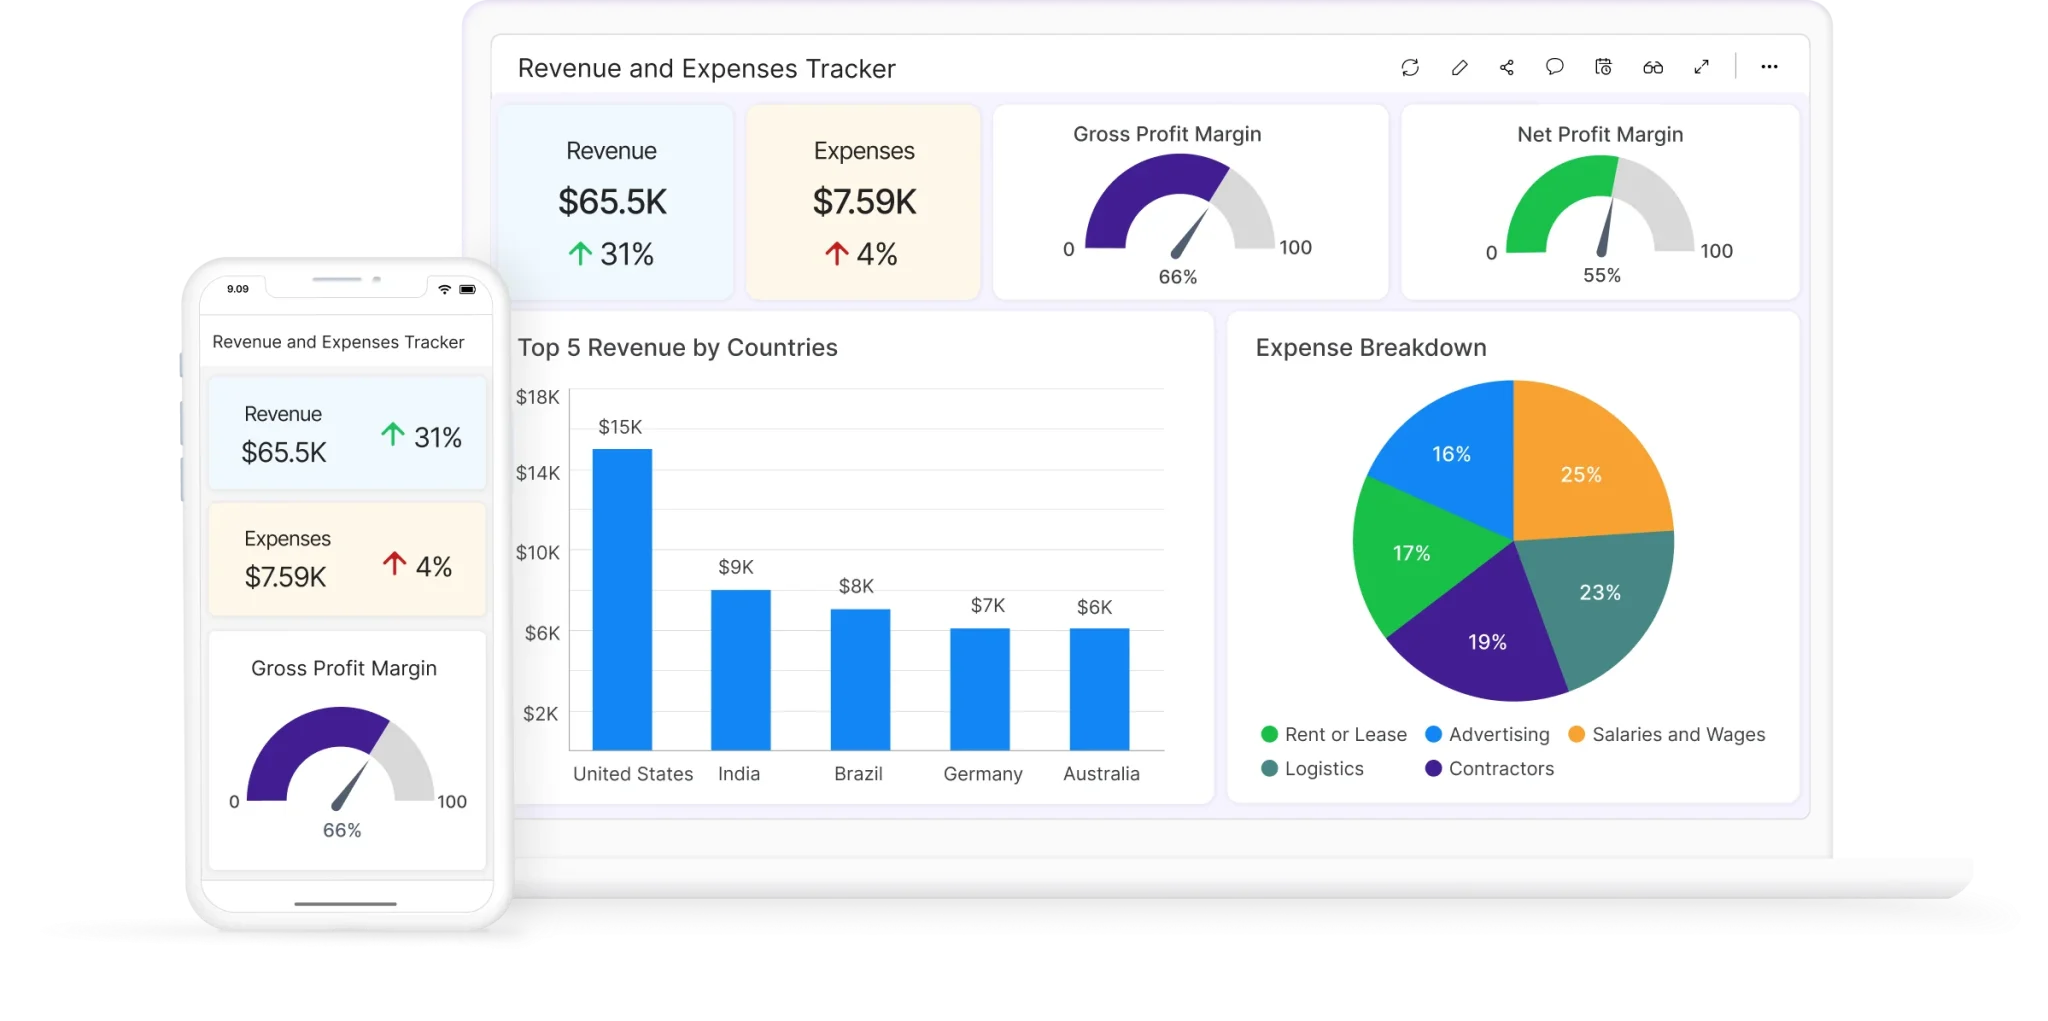Share the Revenue and Expenses Tracker
Viewport: 2048px width, 1021px height.
coord(1506,67)
